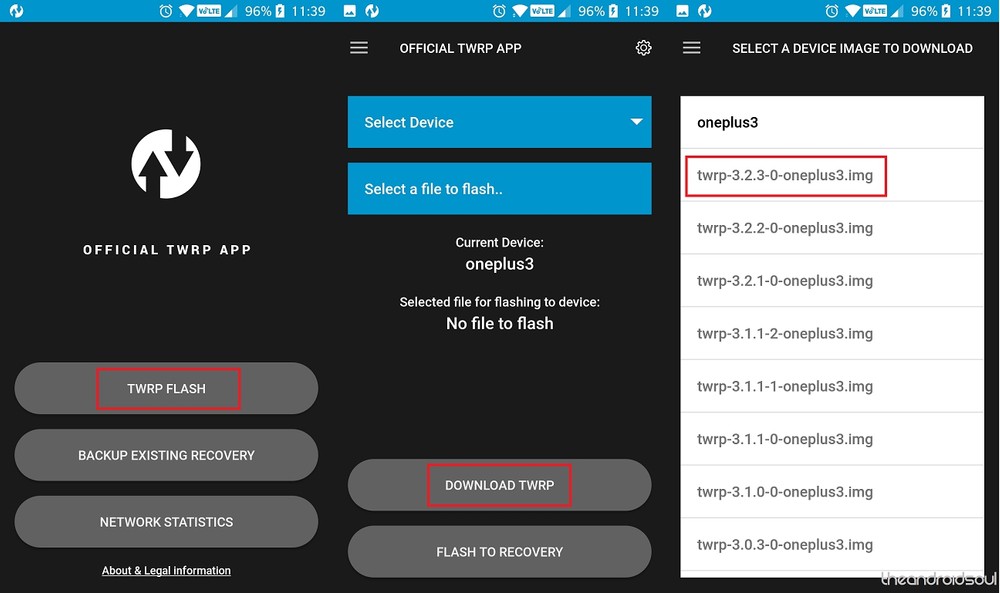Open About & Legal information link
Screen dimensions: 1000x593
click(166, 571)
